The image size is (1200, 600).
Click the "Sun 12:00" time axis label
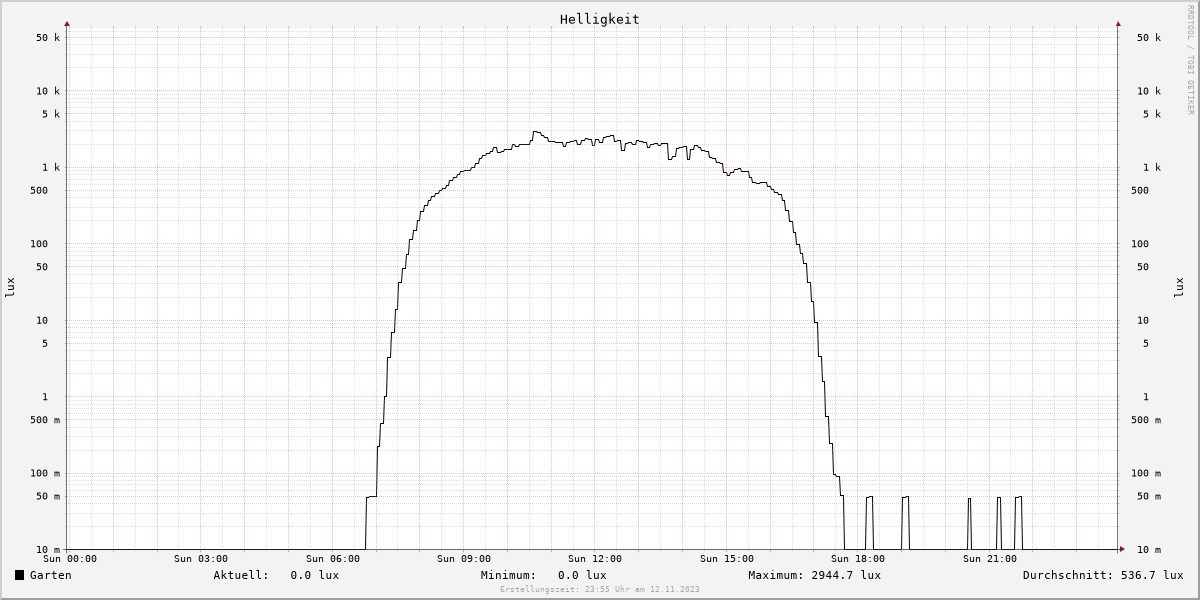pyautogui.click(x=595, y=559)
